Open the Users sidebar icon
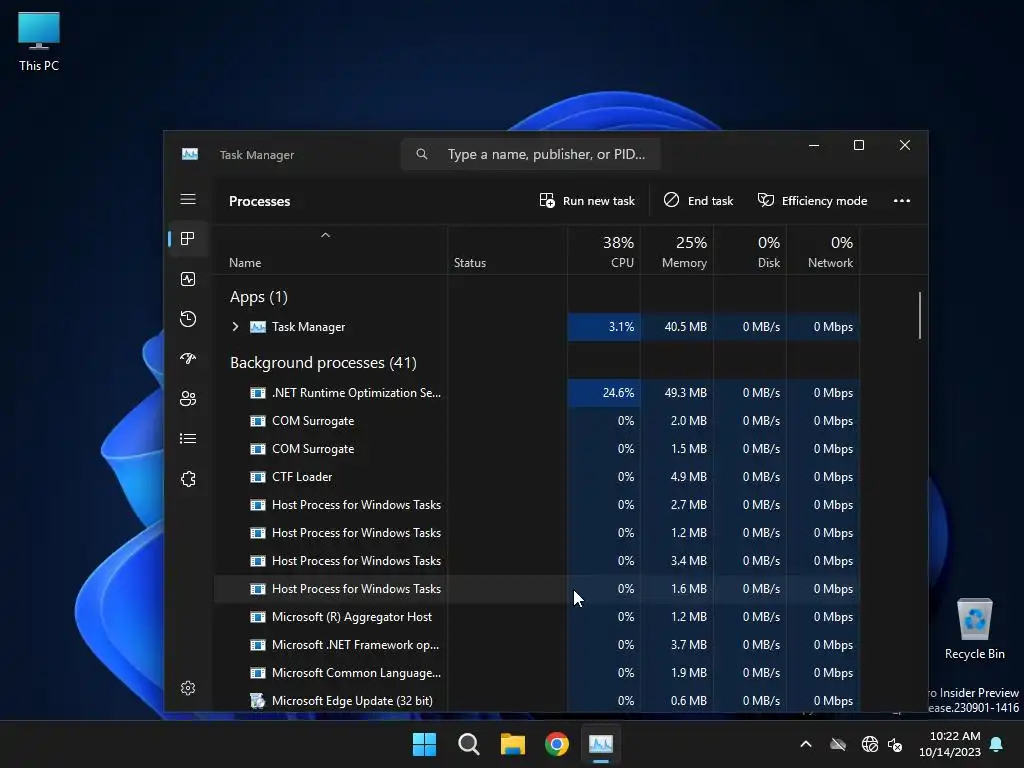The height and width of the screenshot is (768, 1024). click(x=188, y=398)
